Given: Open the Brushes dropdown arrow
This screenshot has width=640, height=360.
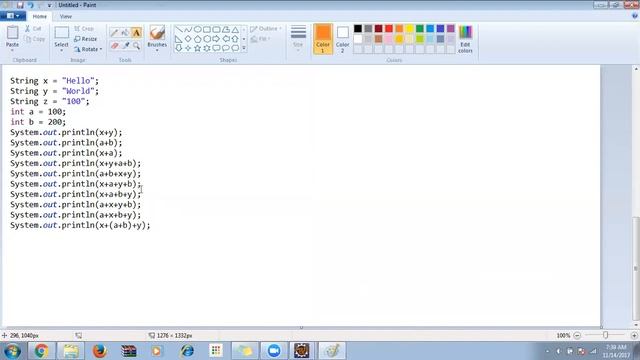Looking at the screenshot, I should pyautogui.click(x=157, y=50).
